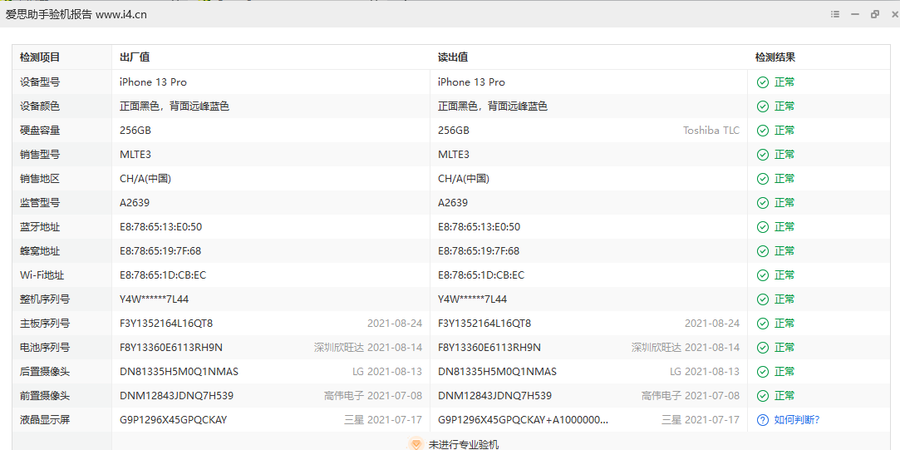Click green check icon for 设备型号 row
This screenshot has width=900, height=450.
[x=763, y=82]
